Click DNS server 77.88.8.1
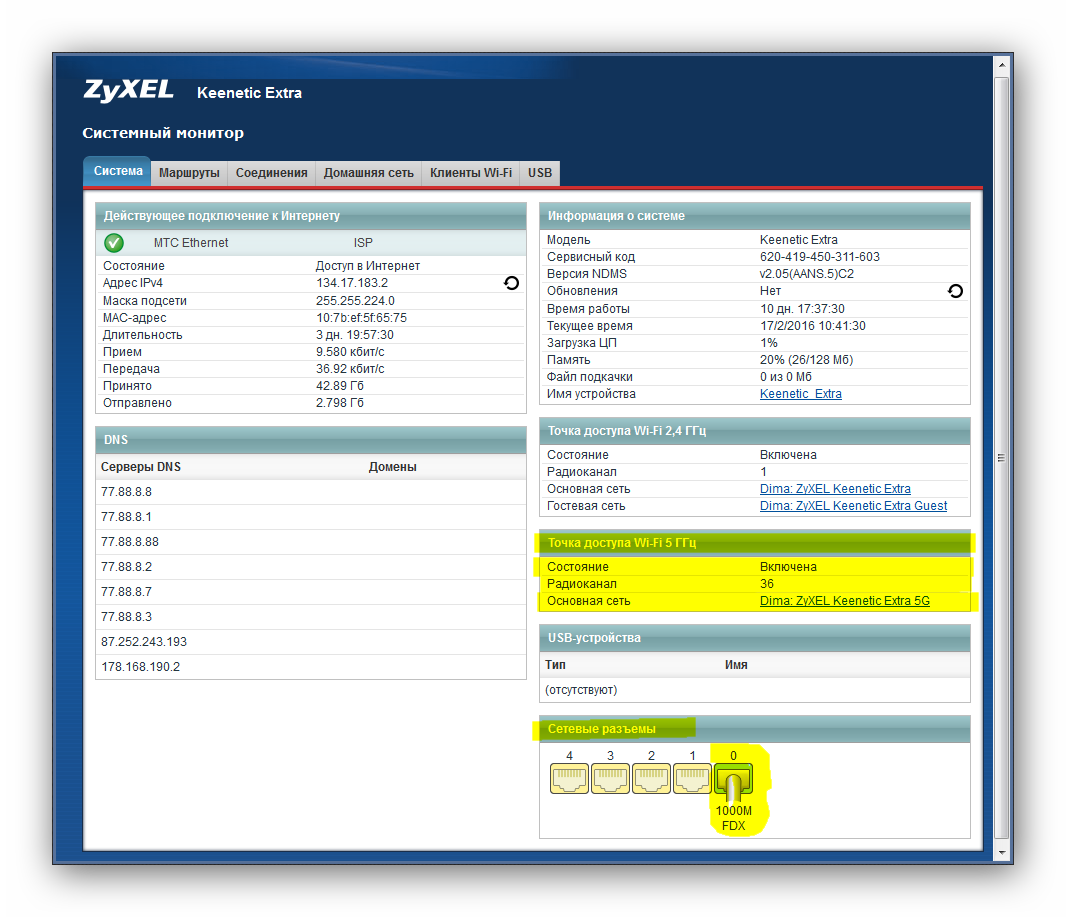This screenshot has height=917, width=1066. [126, 517]
